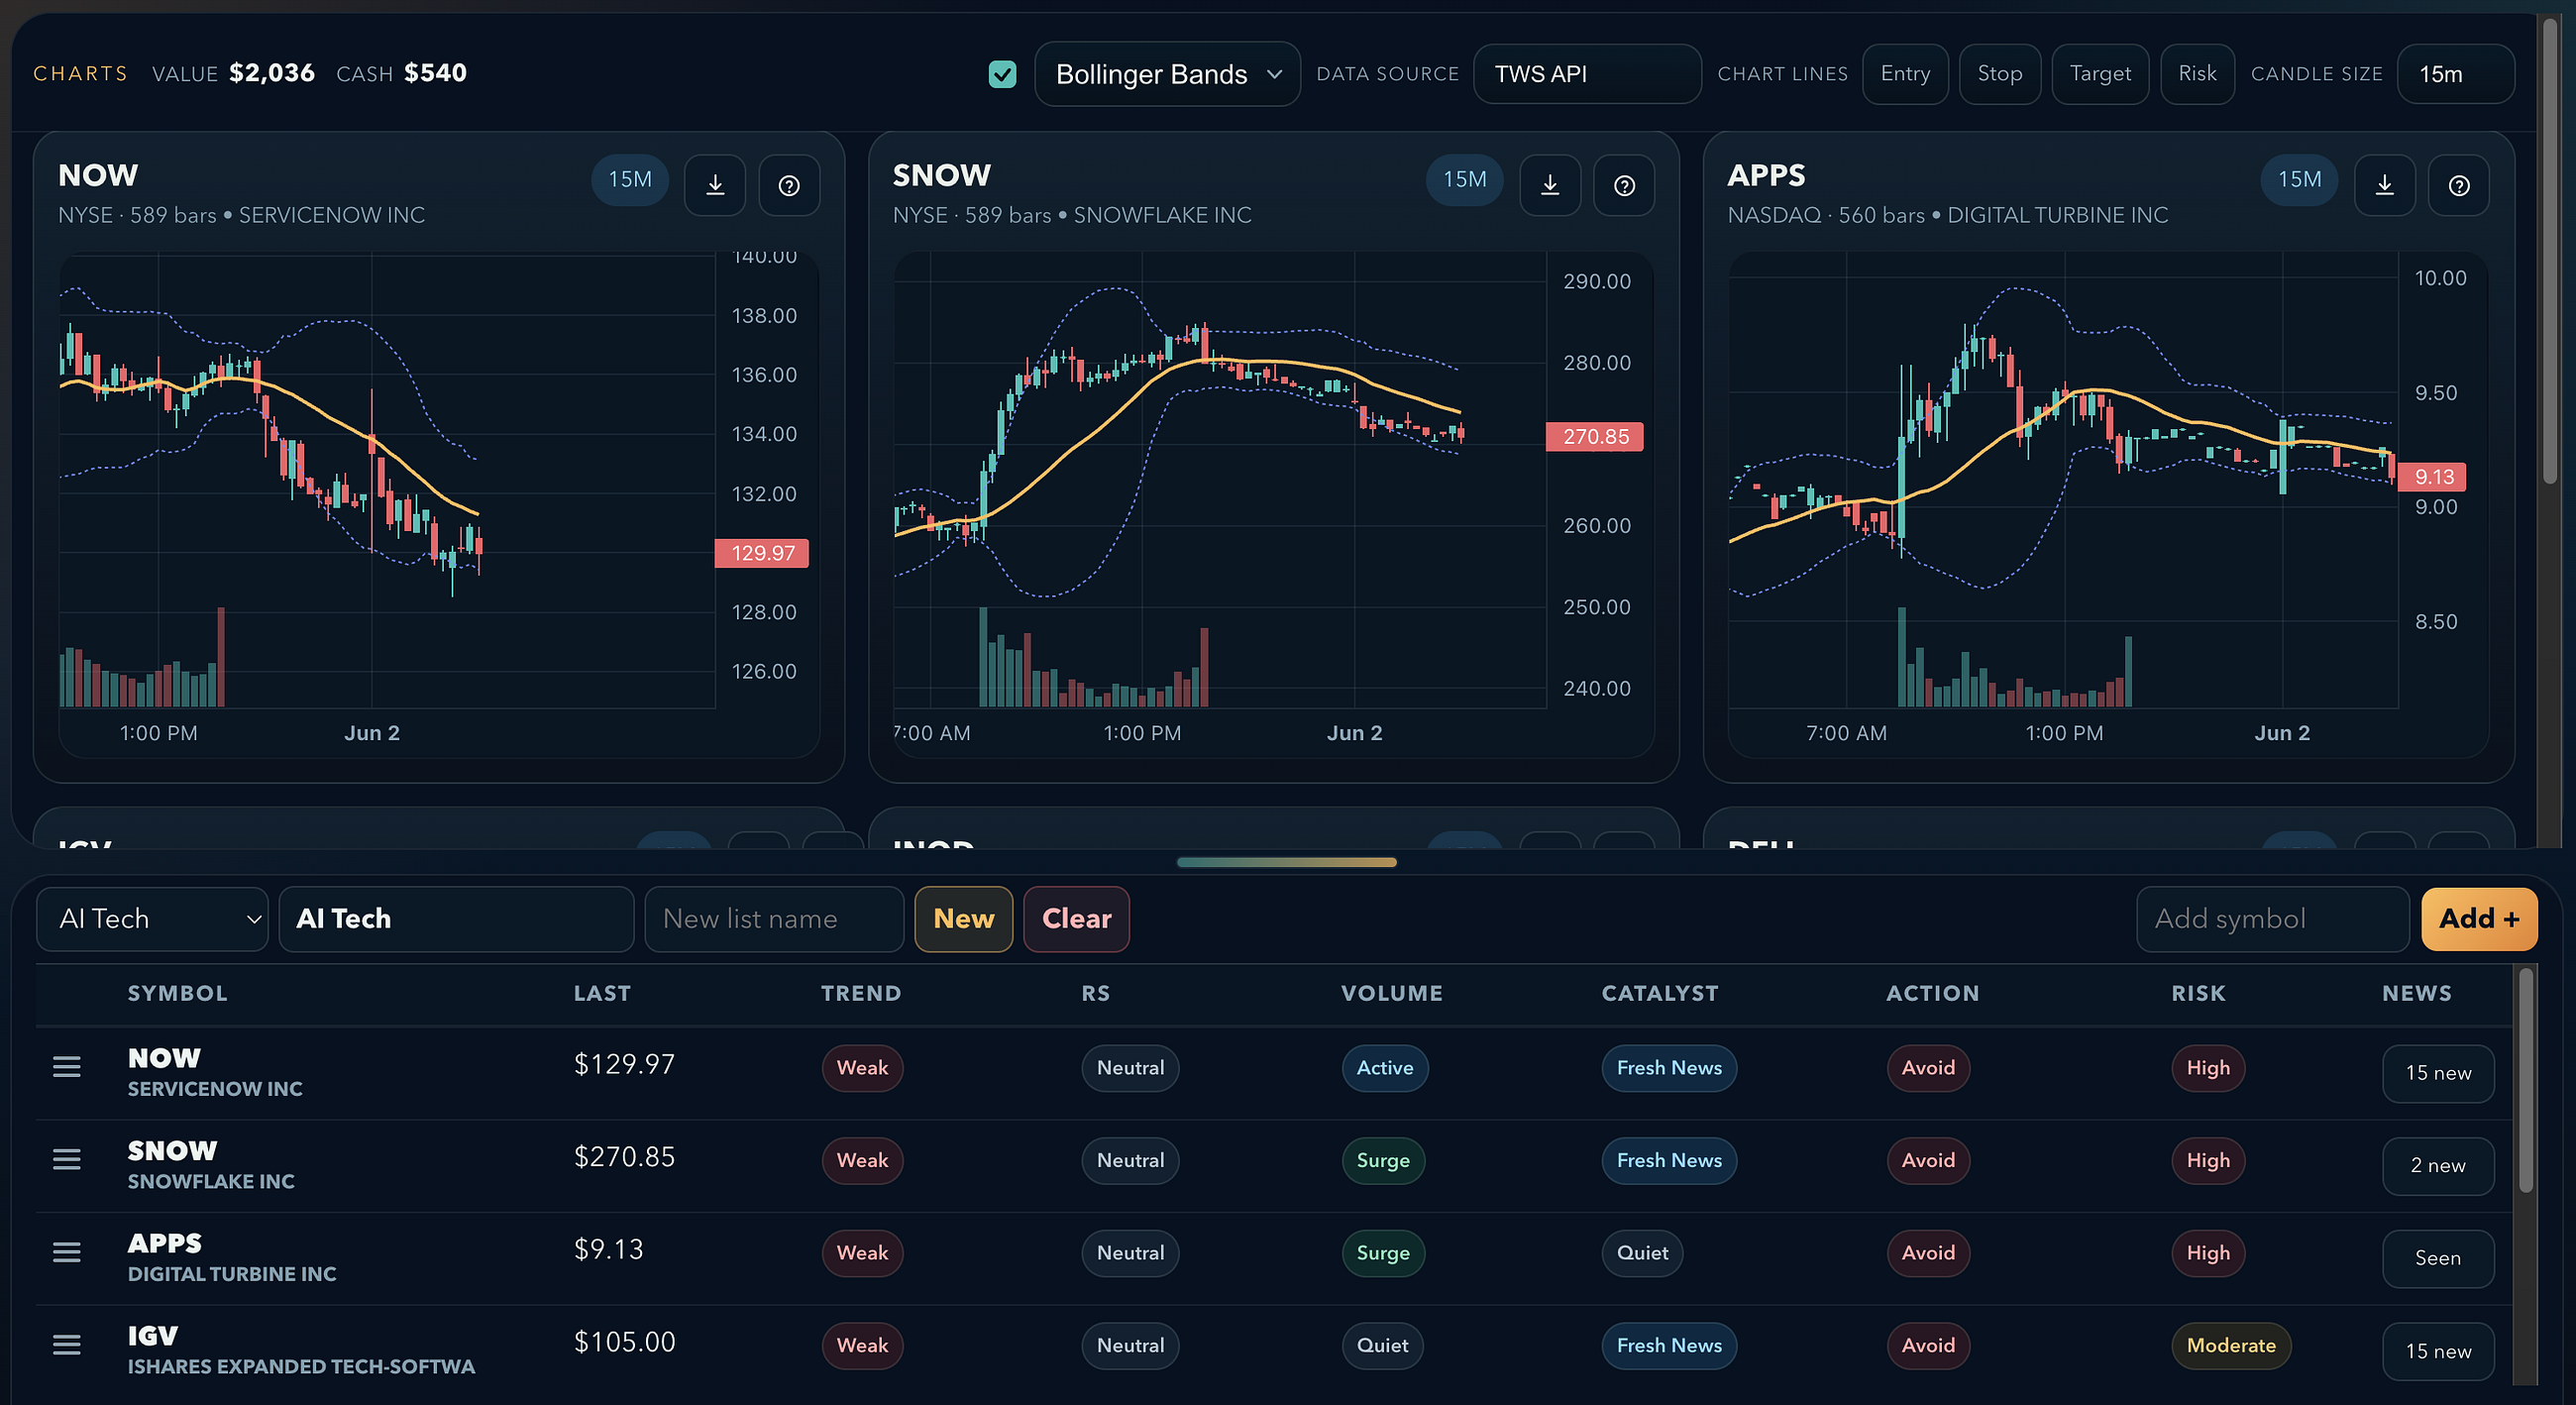This screenshot has height=1405, width=2576.
Task: Toggle the Risk chart line
Action: point(2197,74)
